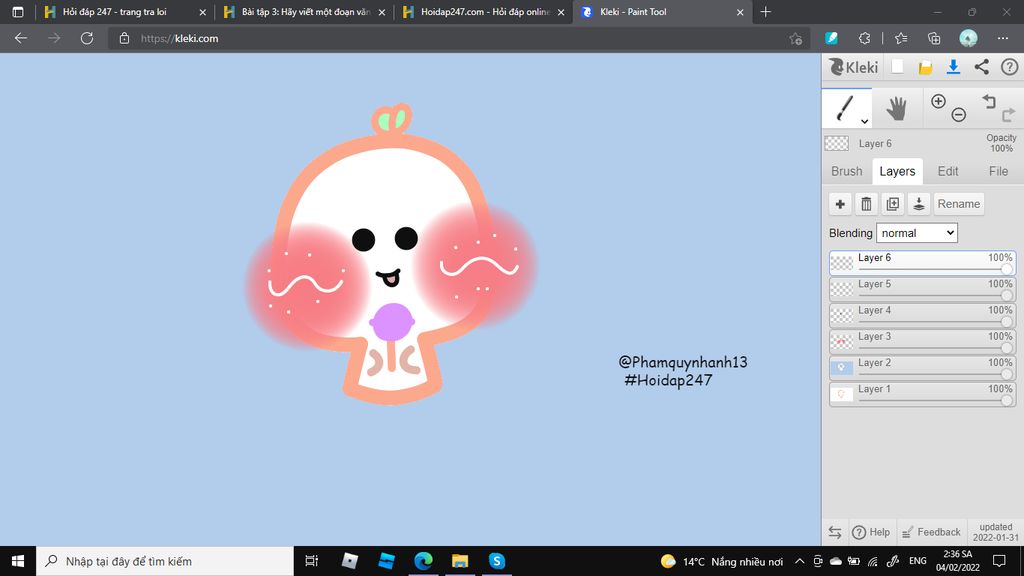Viewport: 1024px width, 576px height.
Task: Click the Windows taskbar search box
Action: (x=165, y=561)
